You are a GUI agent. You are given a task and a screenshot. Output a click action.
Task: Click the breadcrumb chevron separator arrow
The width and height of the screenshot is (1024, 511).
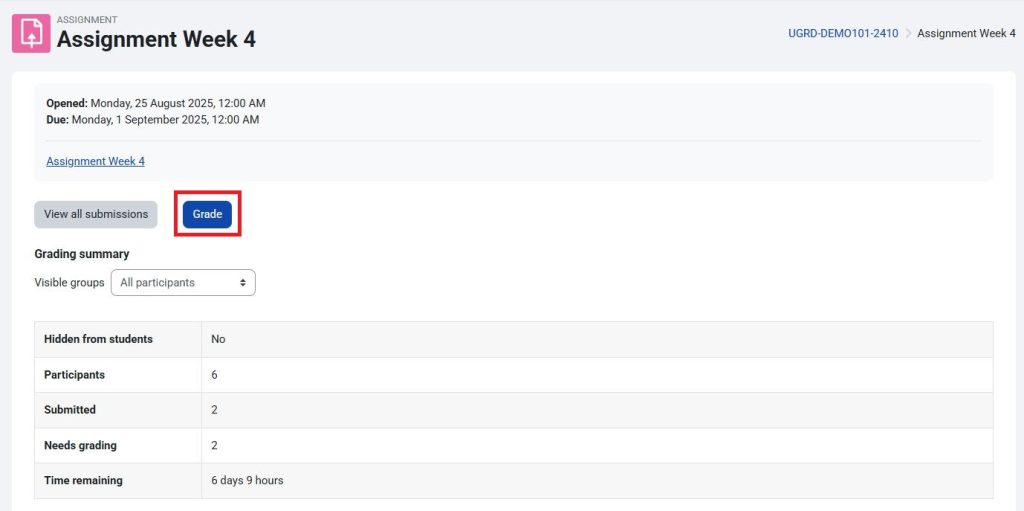point(908,33)
